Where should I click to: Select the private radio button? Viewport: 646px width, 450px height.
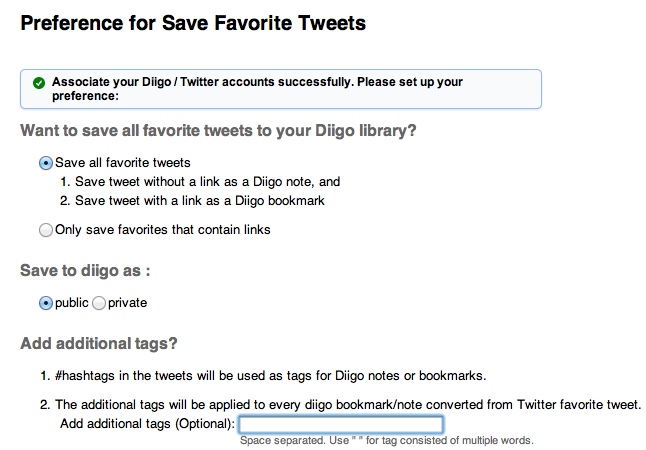pyautogui.click(x=99, y=303)
